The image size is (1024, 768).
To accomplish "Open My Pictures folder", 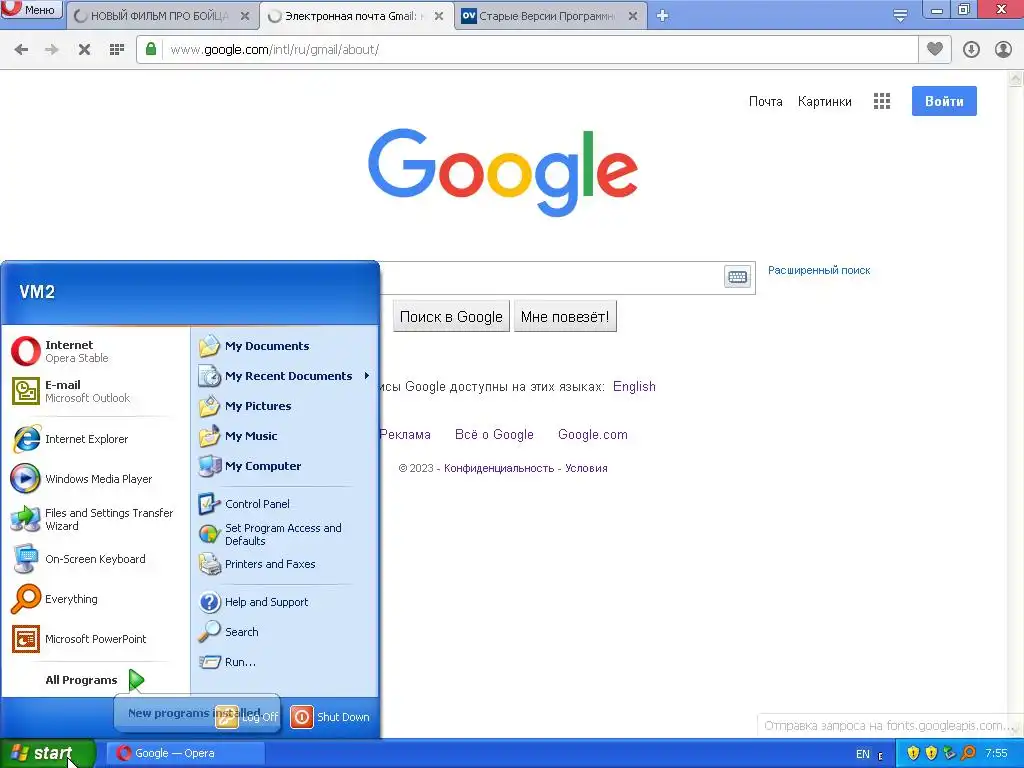I will (285, 406).
